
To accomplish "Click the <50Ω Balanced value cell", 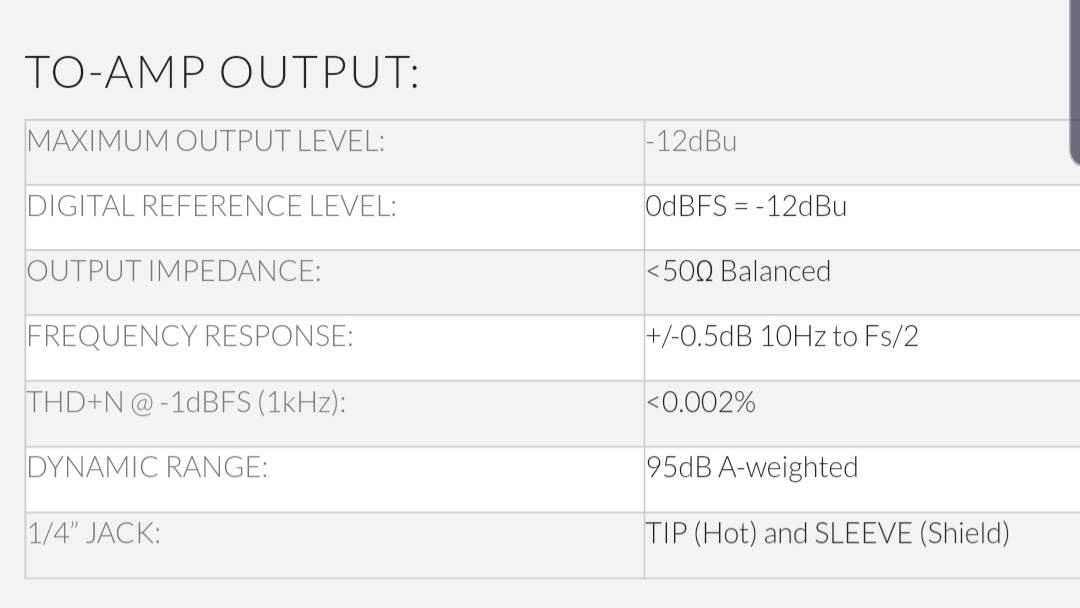I will (x=738, y=271).
